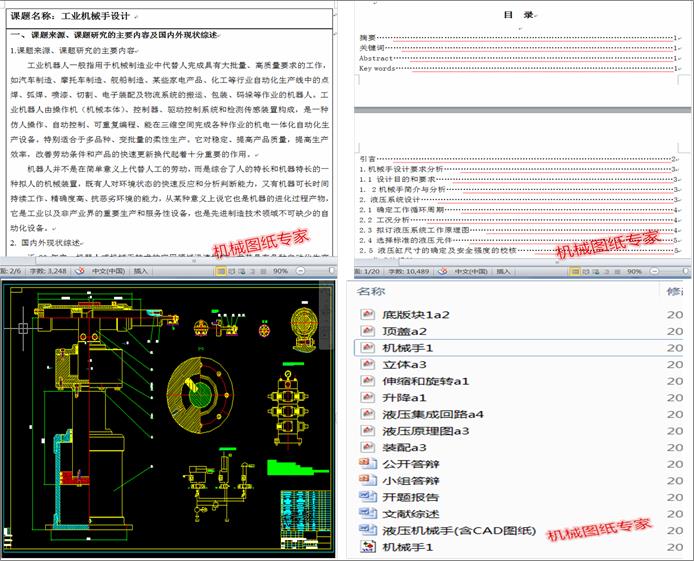Click 中文(中国) language in left Word status bar
Screen dimensions: 694x561
(108, 271)
